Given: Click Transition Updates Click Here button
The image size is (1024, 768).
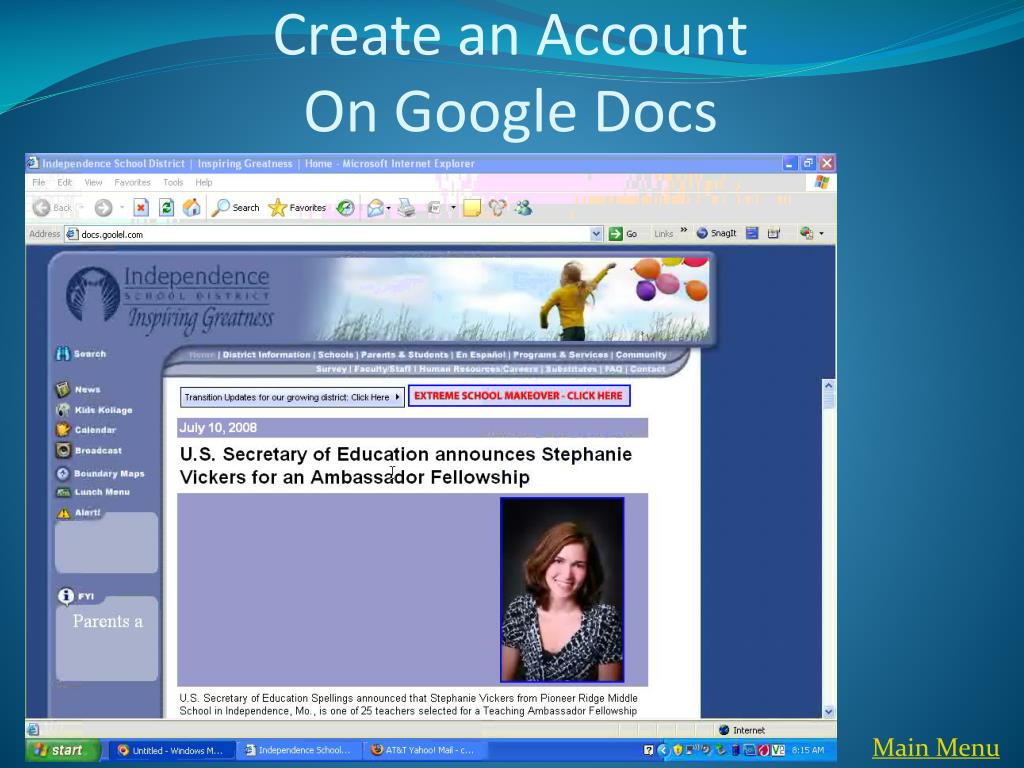Looking at the screenshot, I should (292, 397).
